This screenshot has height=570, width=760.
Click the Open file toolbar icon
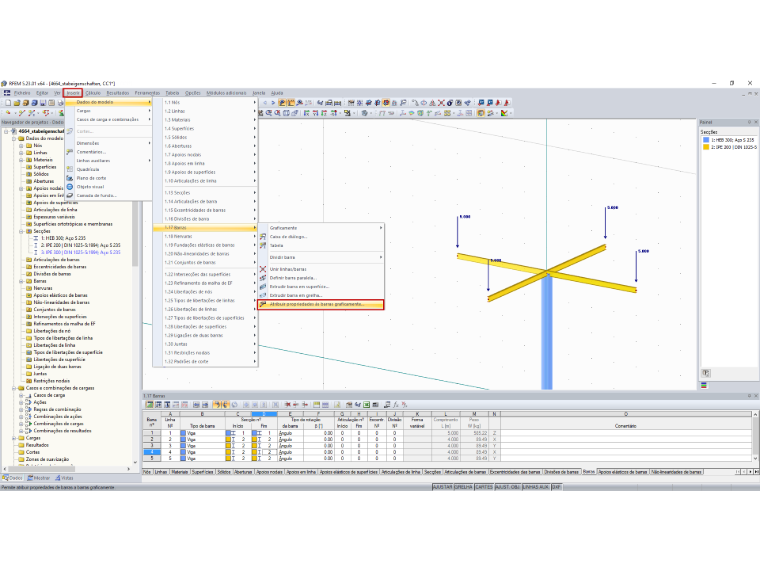coord(17,103)
